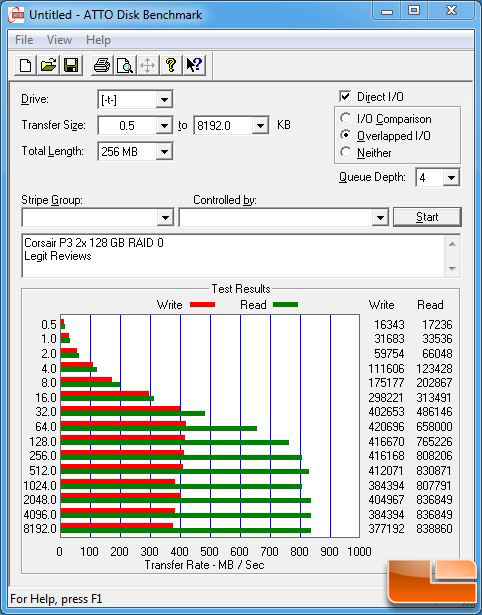Open the Total Length dropdown

coord(164,151)
